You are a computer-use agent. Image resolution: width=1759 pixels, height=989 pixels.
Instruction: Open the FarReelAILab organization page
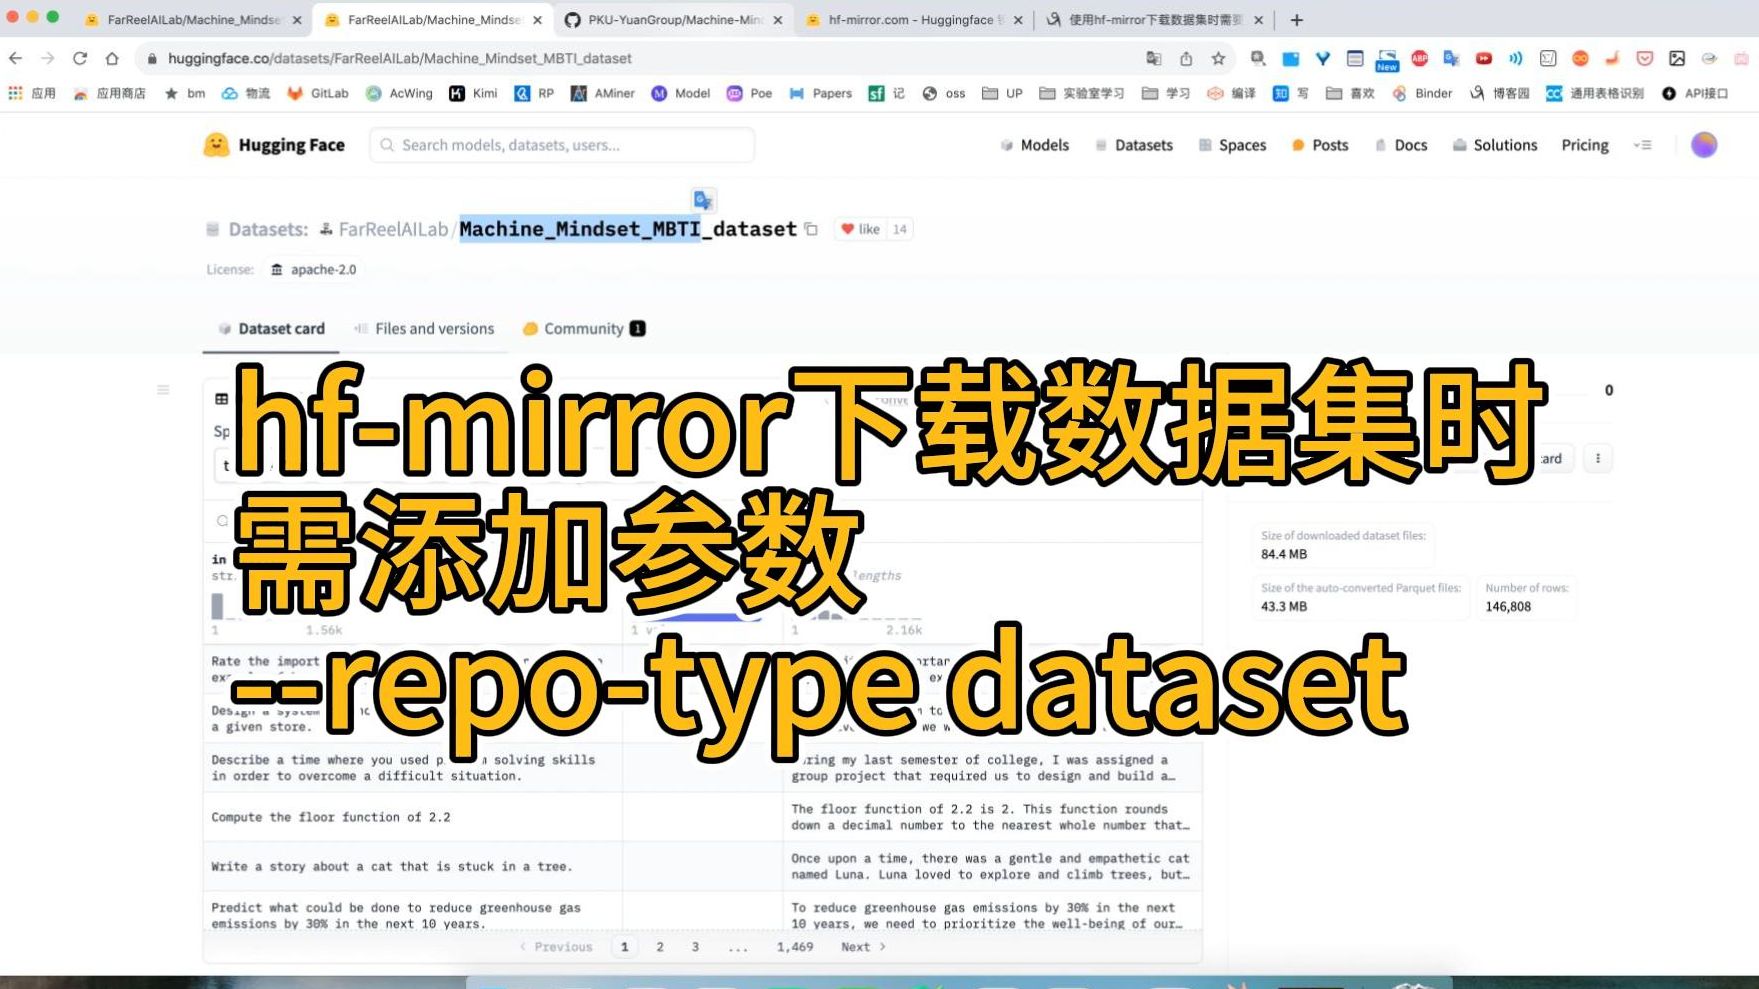tap(393, 229)
